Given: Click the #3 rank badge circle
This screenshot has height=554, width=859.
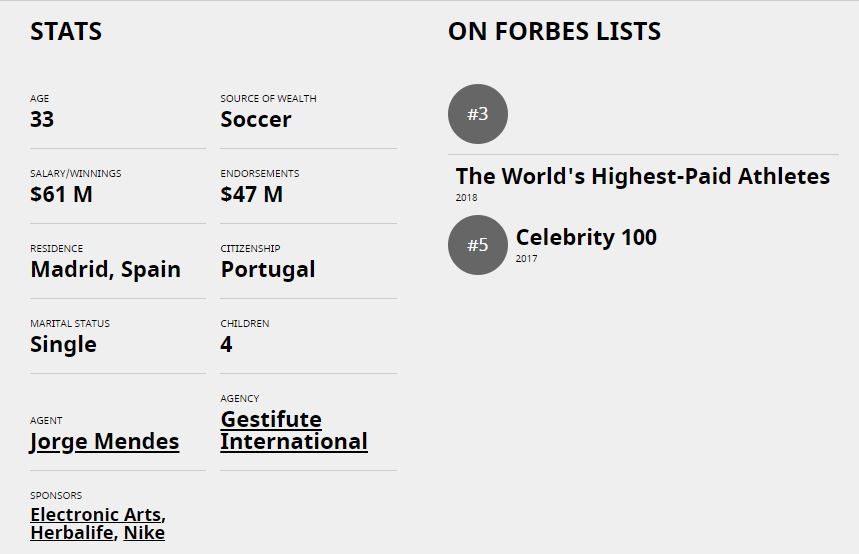Looking at the screenshot, I should (x=478, y=114).
